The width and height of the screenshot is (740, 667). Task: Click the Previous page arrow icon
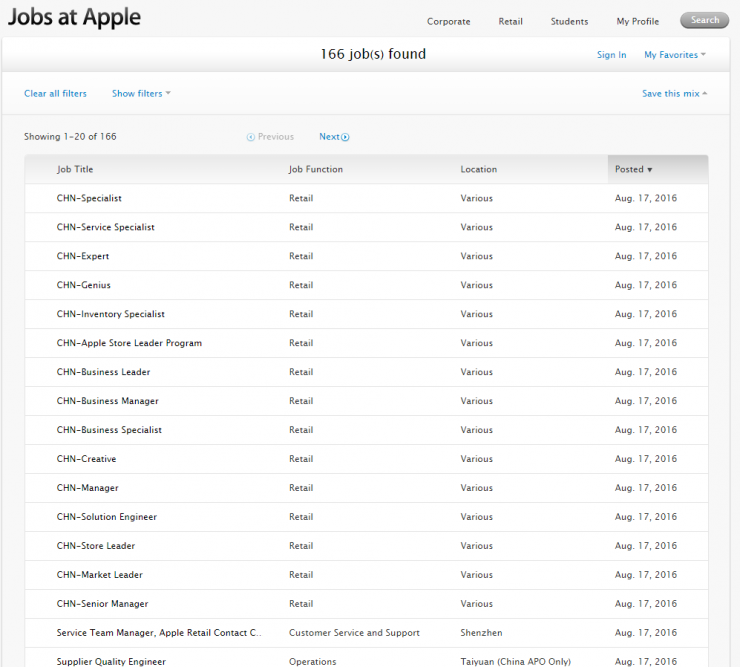pyautogui.click(x=251, y=137)
